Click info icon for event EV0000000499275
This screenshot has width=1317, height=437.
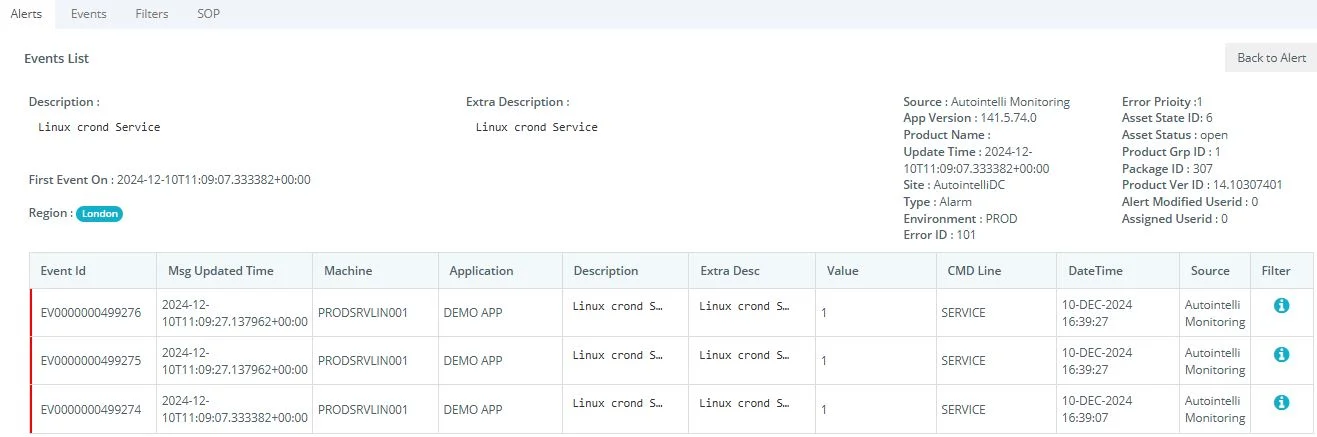click(x=1281, y=354)
